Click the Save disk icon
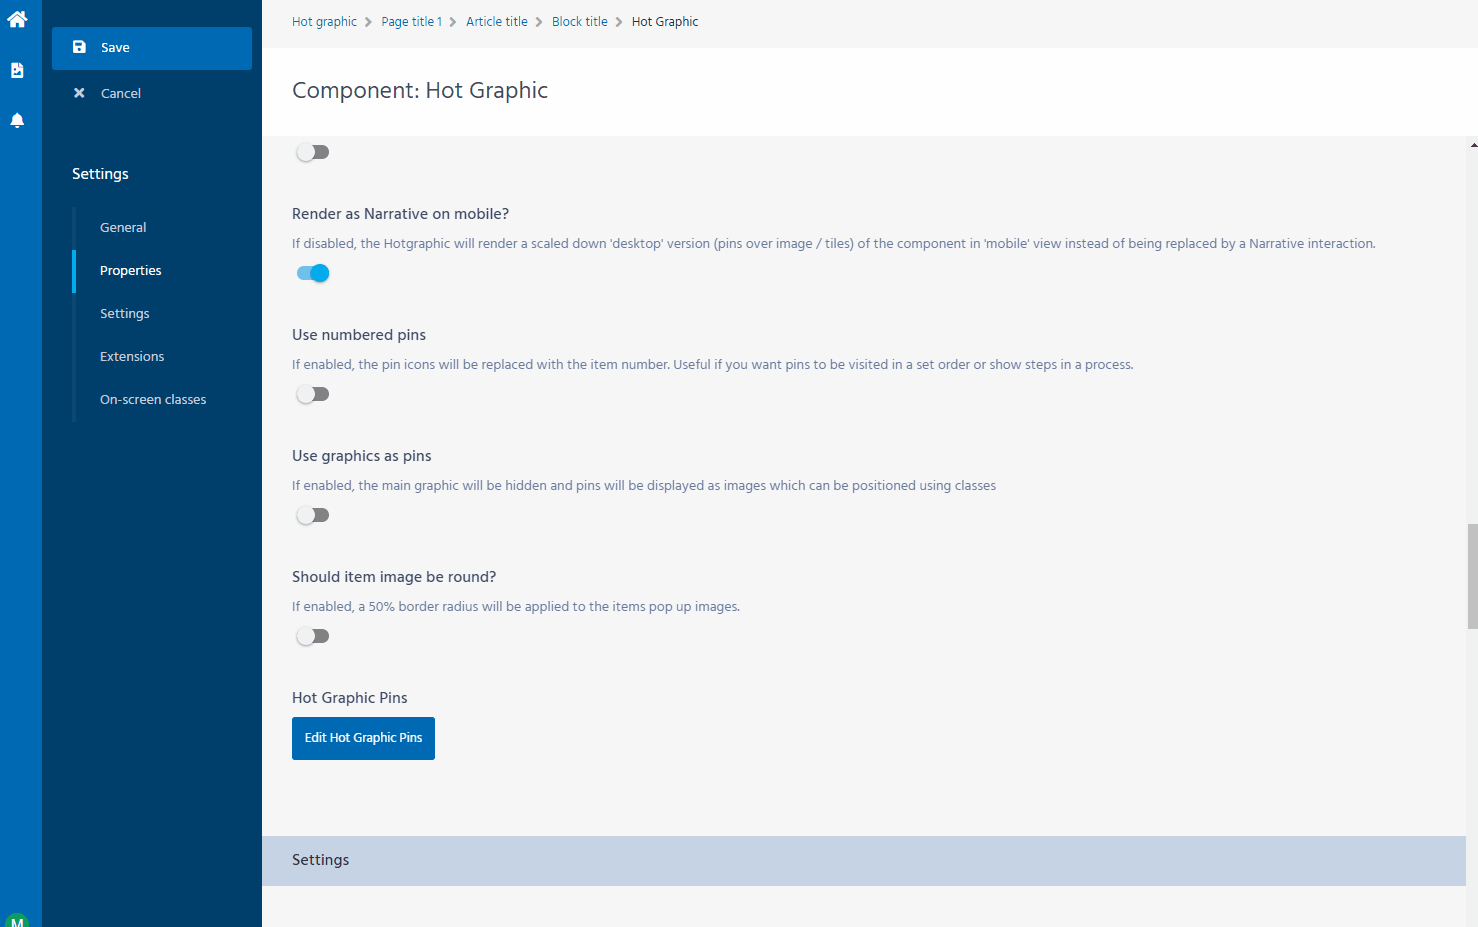The width and height of the screenshot is (1478, 927). (x=79, y=47)
